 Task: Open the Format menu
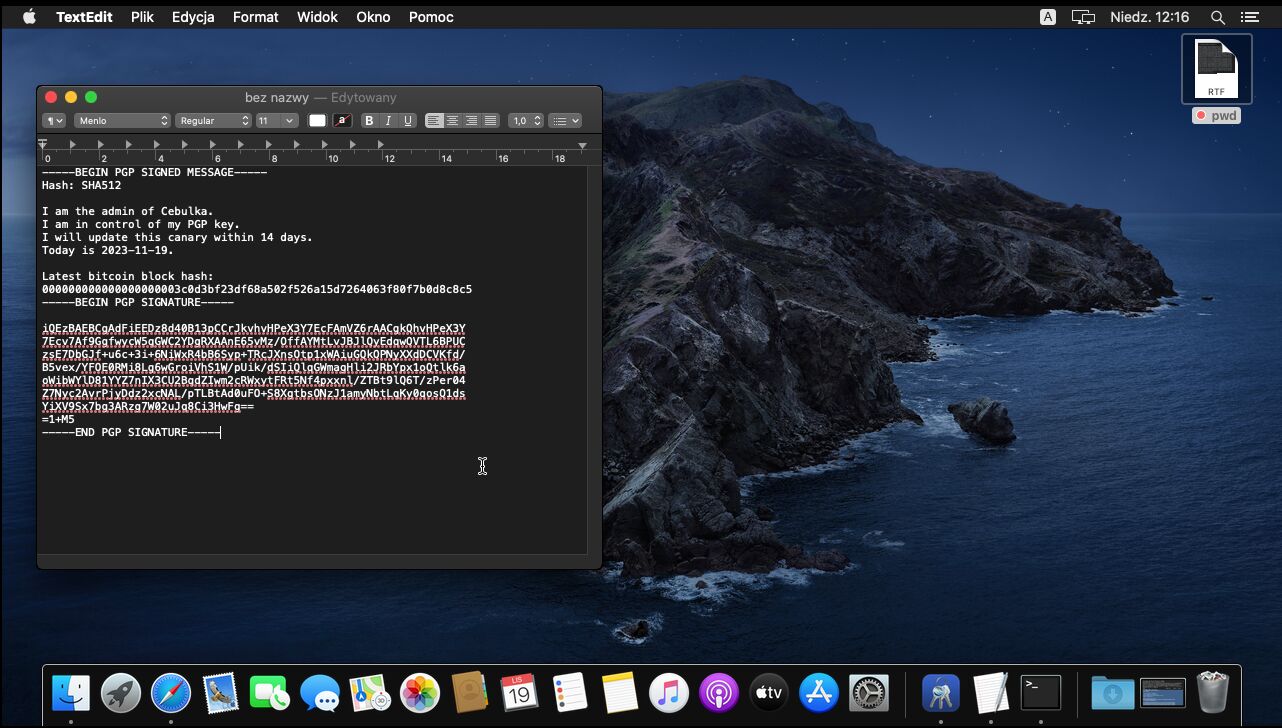[255, 17]
